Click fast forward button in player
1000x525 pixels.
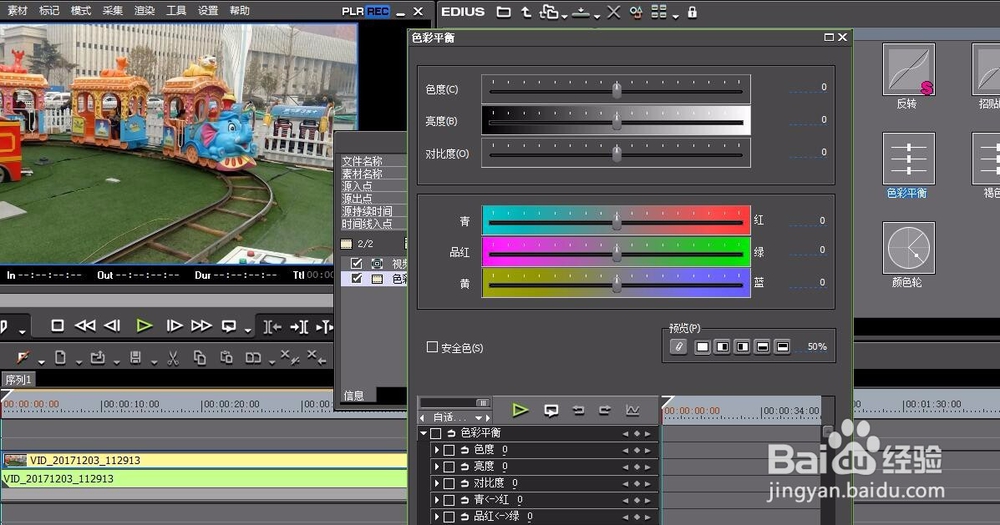pos(202,326)
